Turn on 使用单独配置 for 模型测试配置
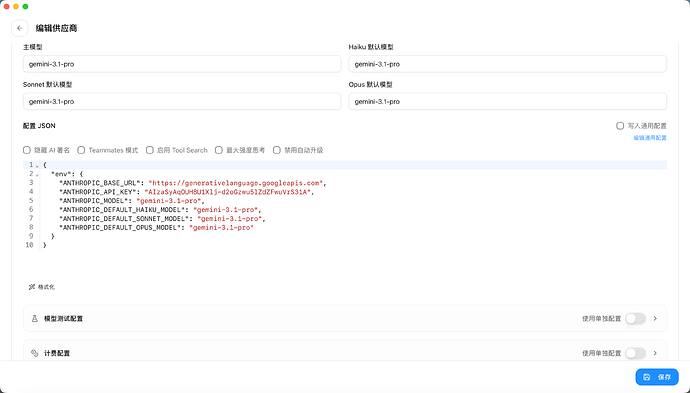This screenshot has height=393, width=690. (635, 319)
